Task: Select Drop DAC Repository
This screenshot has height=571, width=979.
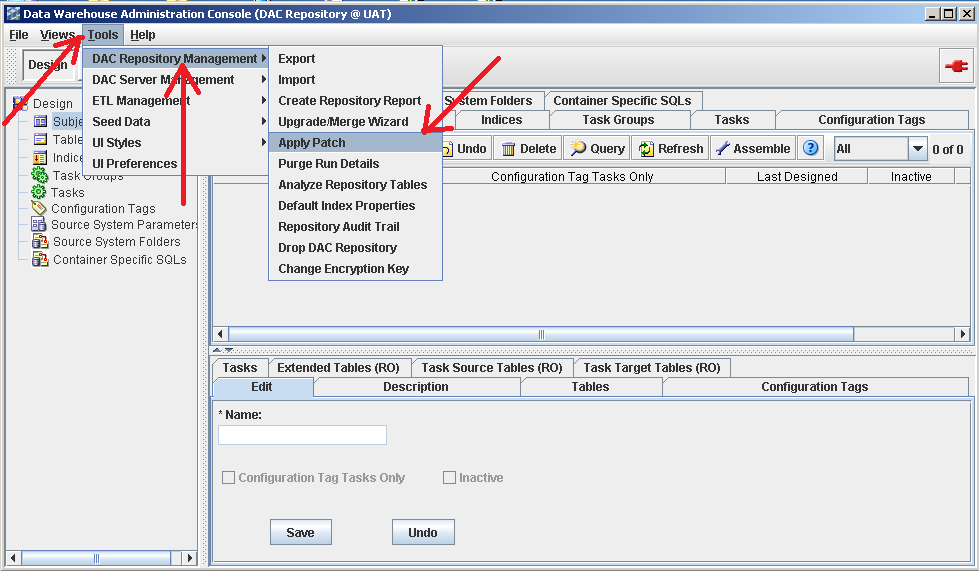Action: [x=355, y=248]
